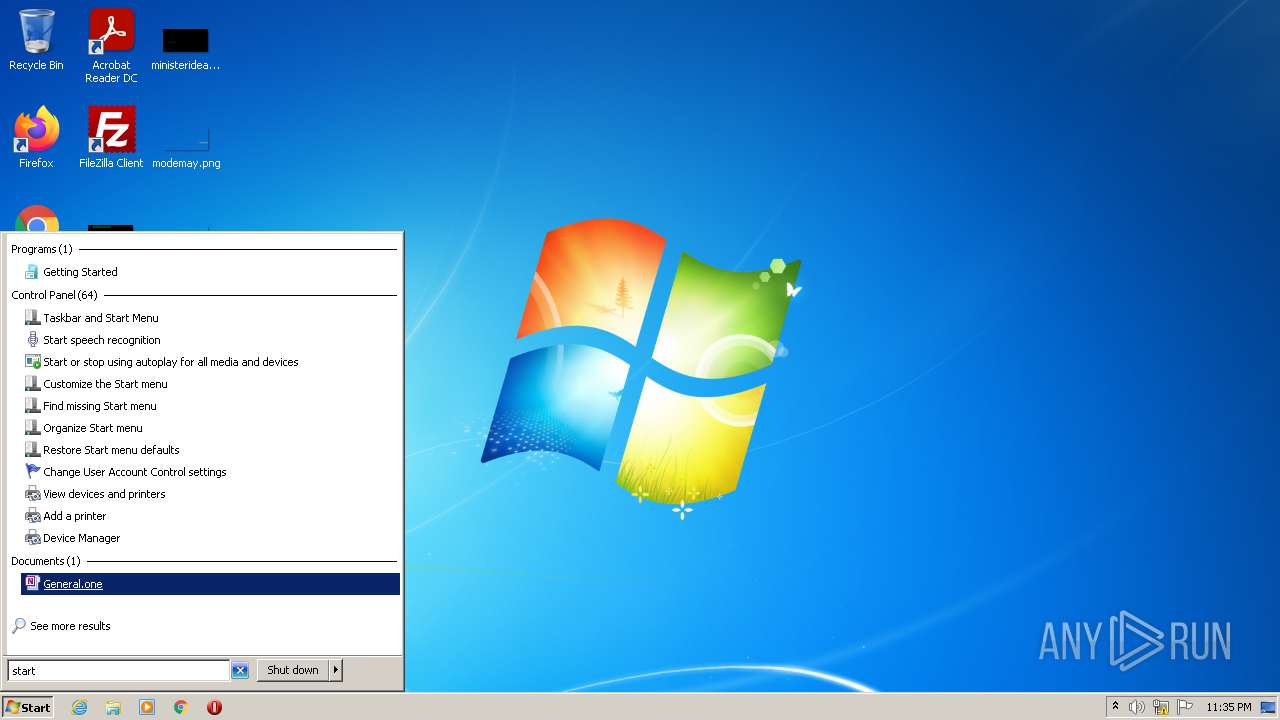1280x720 pixels.
Task: Open Device Manager result
Action: [211, 538]
